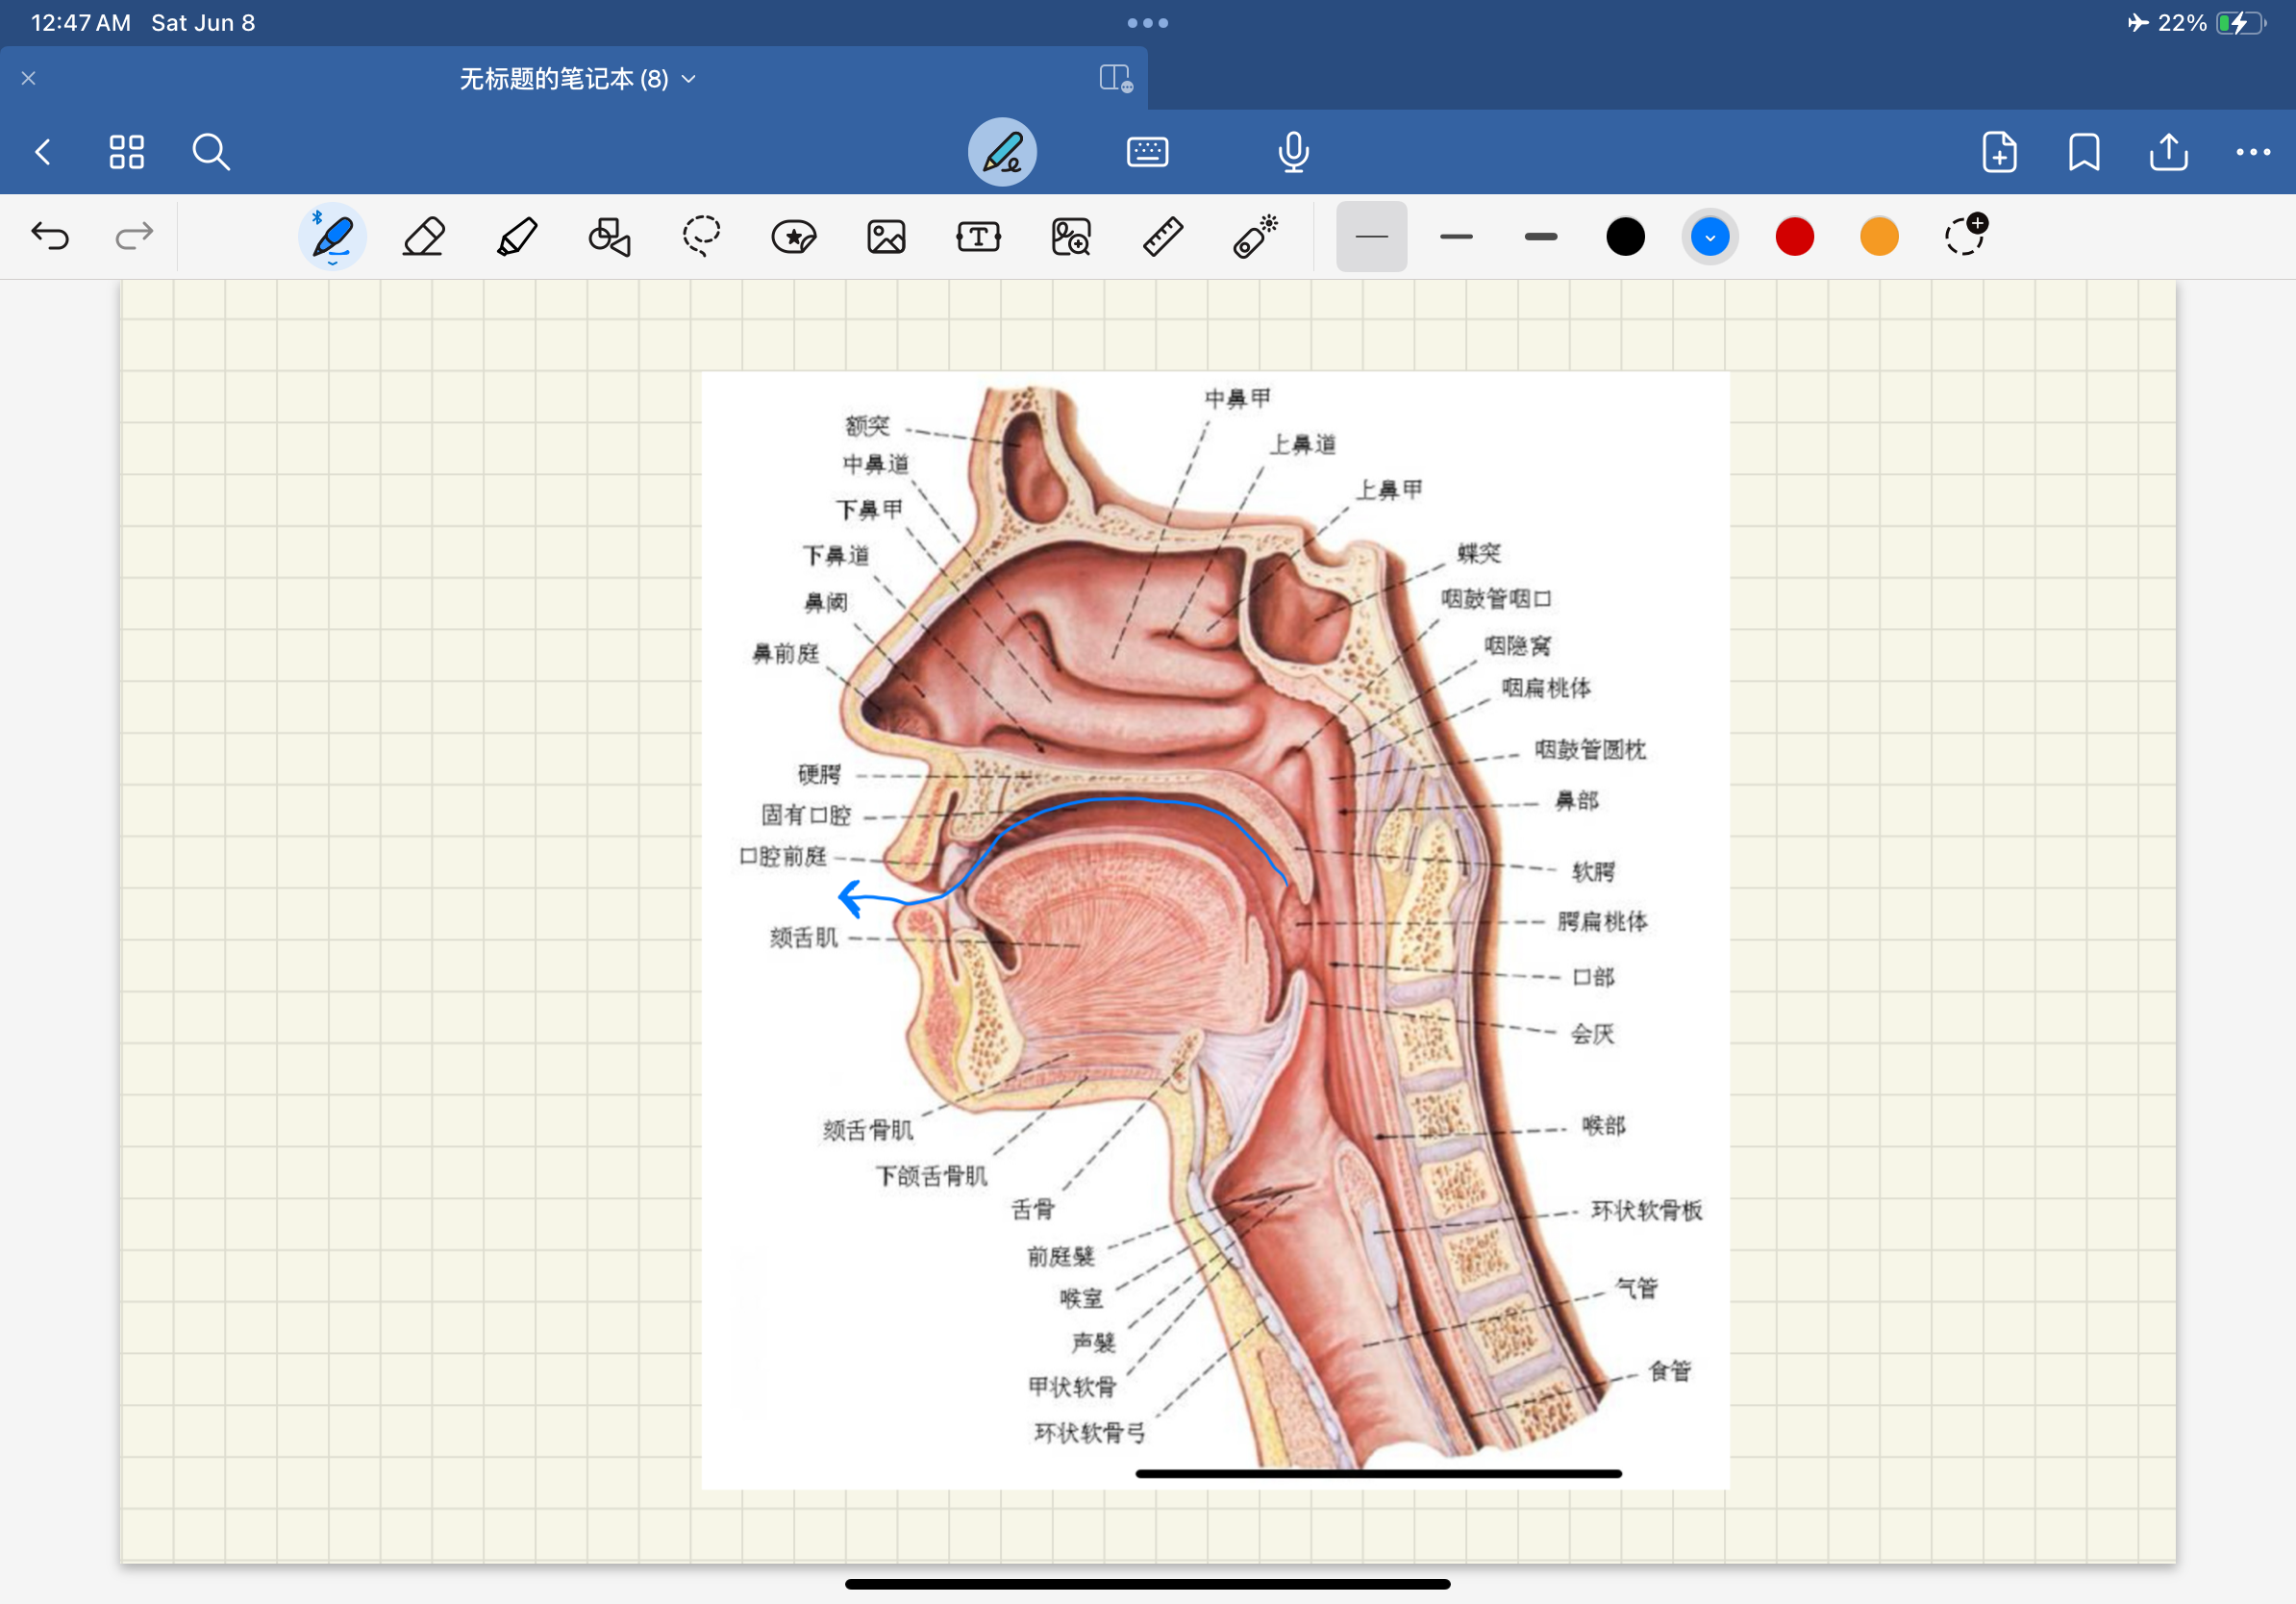Select the Eraser tool
The width and height of the screenshot is (2296, 1604).
point(423,237)
